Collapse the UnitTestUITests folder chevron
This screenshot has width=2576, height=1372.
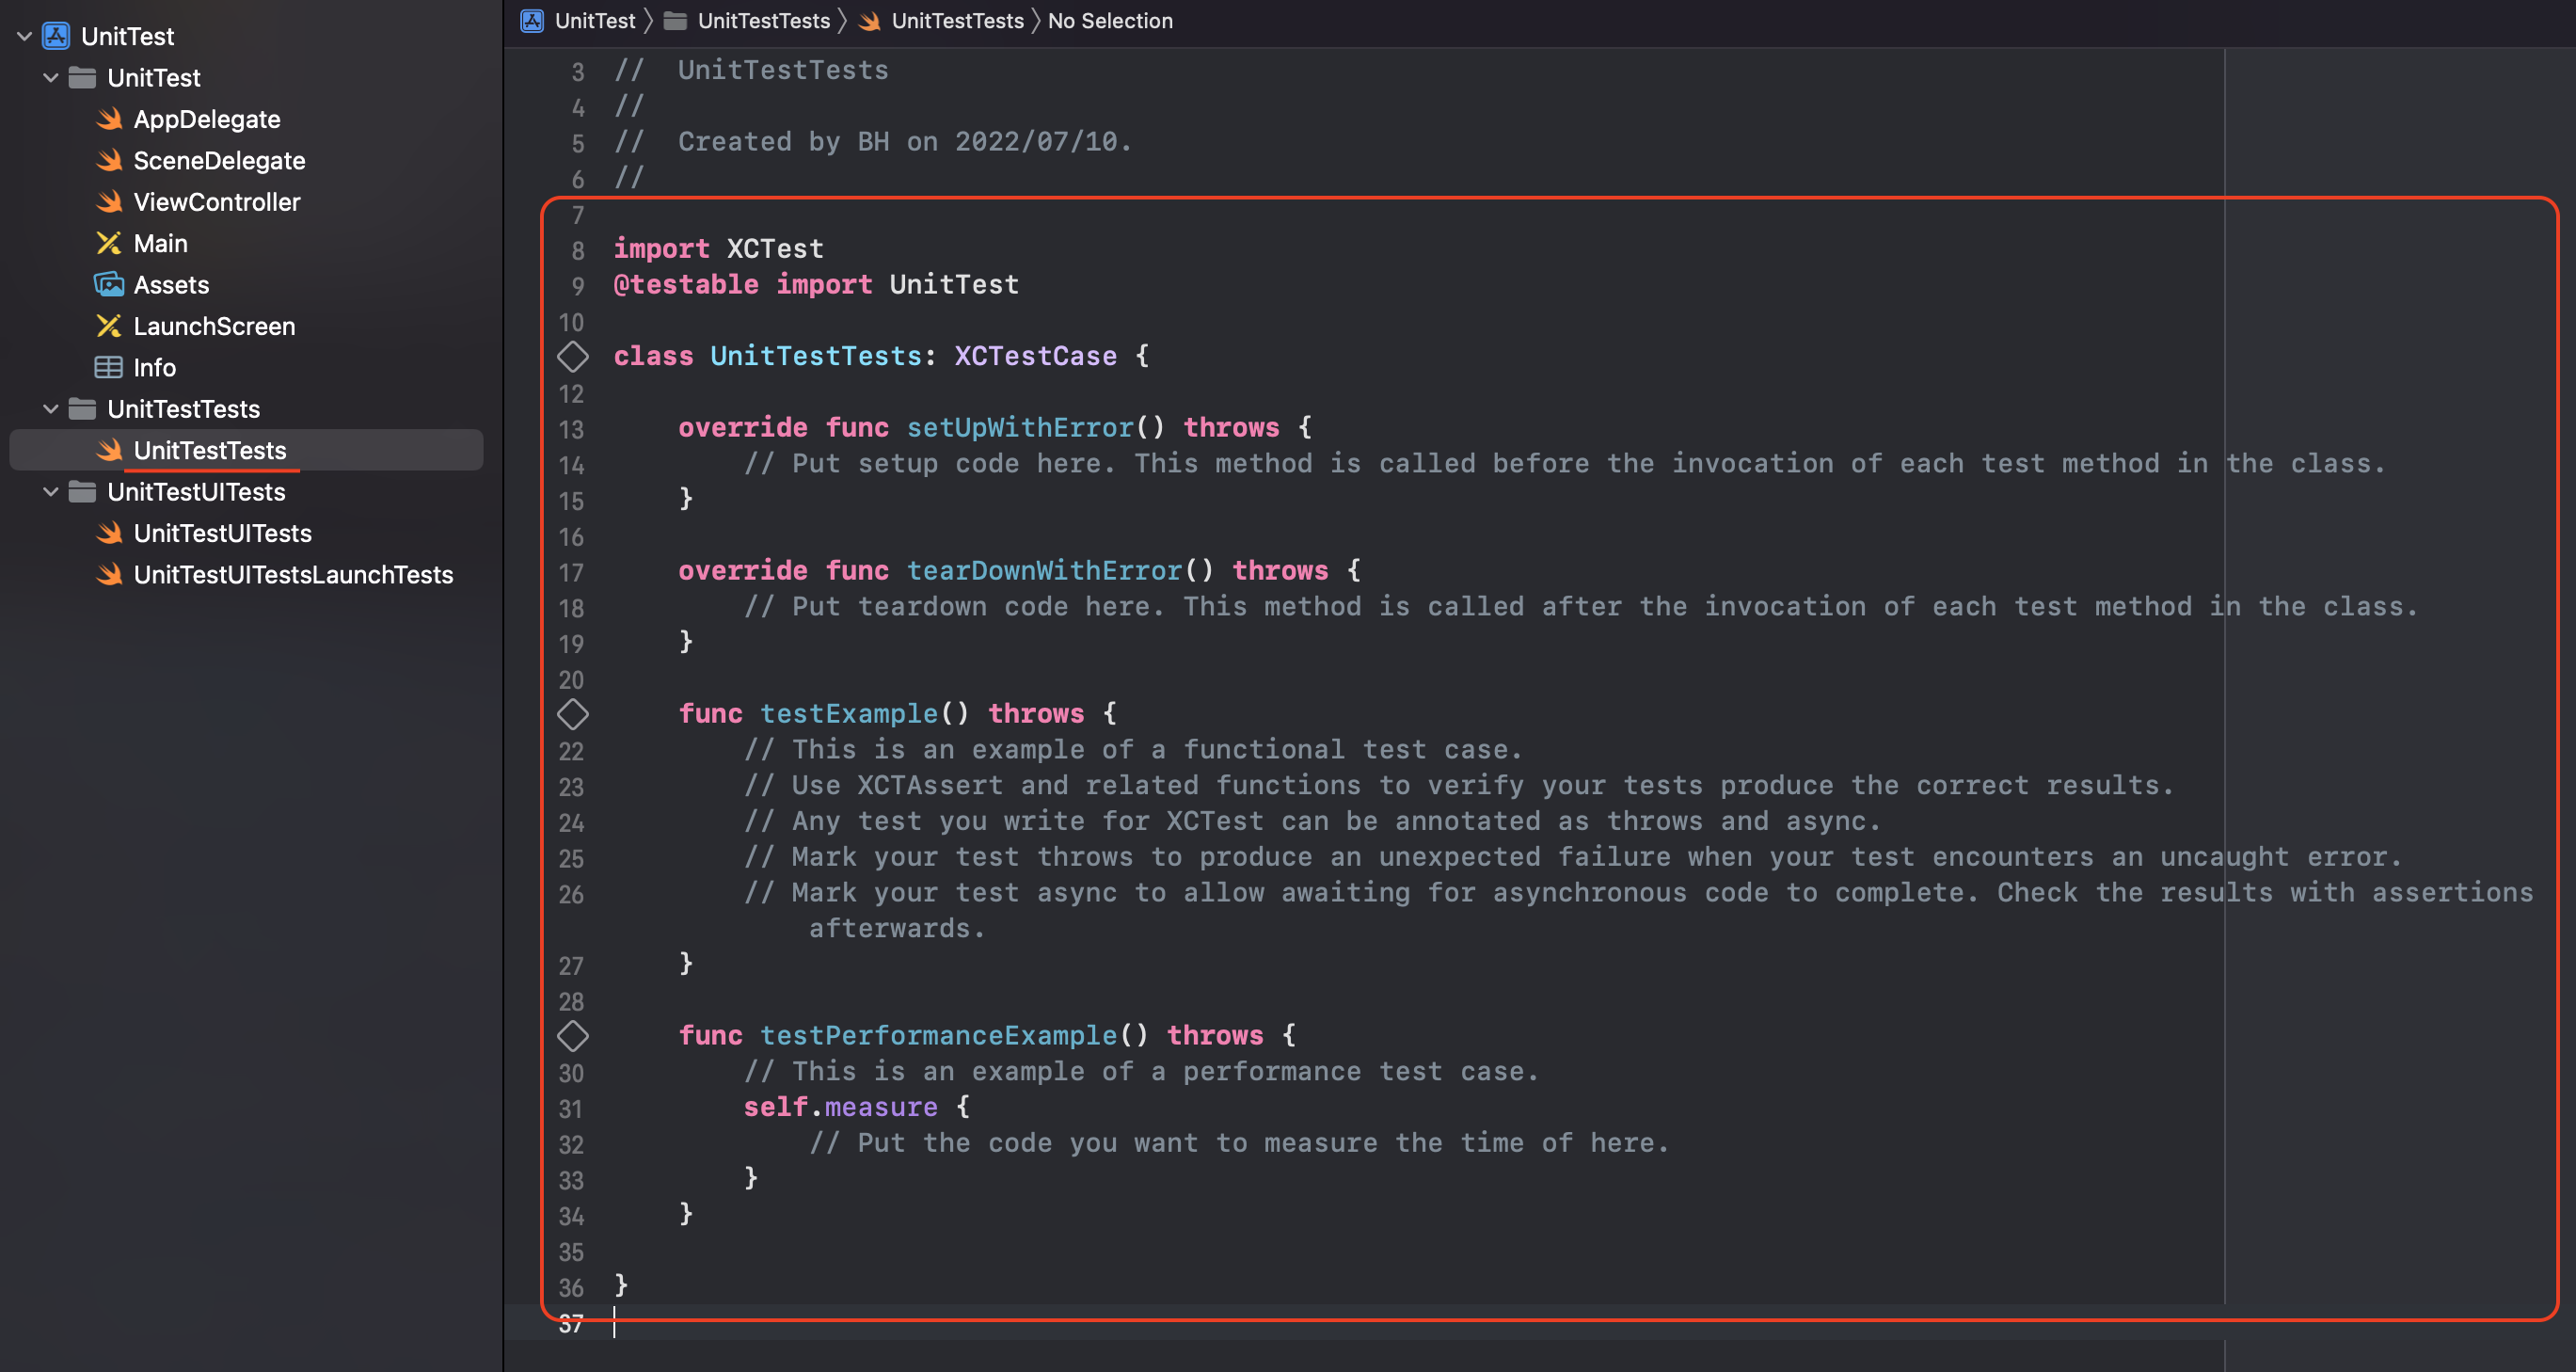51,491
